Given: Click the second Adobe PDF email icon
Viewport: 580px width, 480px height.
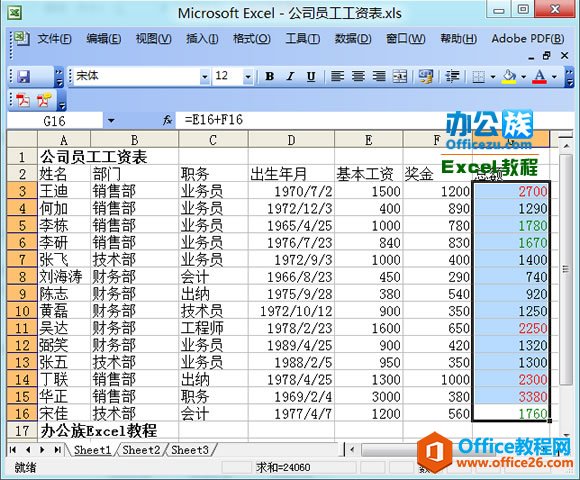Looking at the screenshot, I should point(44,100).
